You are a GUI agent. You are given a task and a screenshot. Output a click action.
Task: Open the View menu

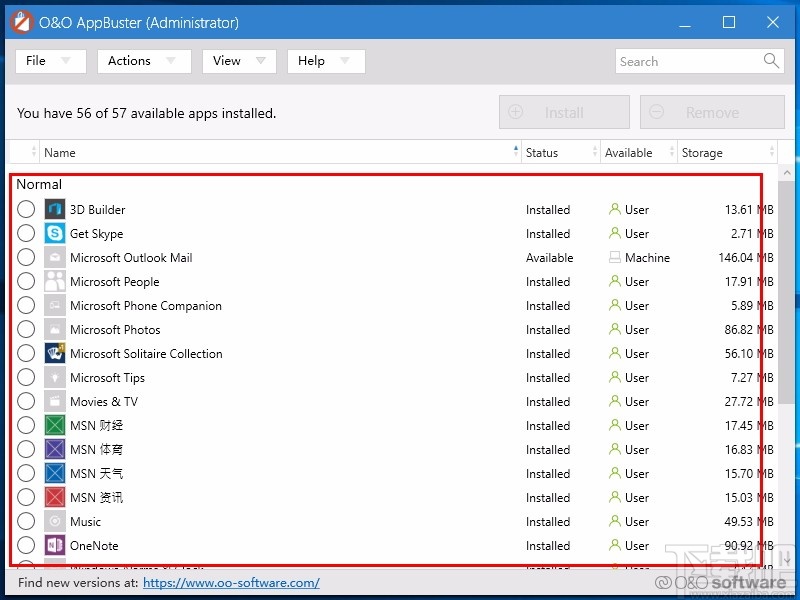[238, 61]
